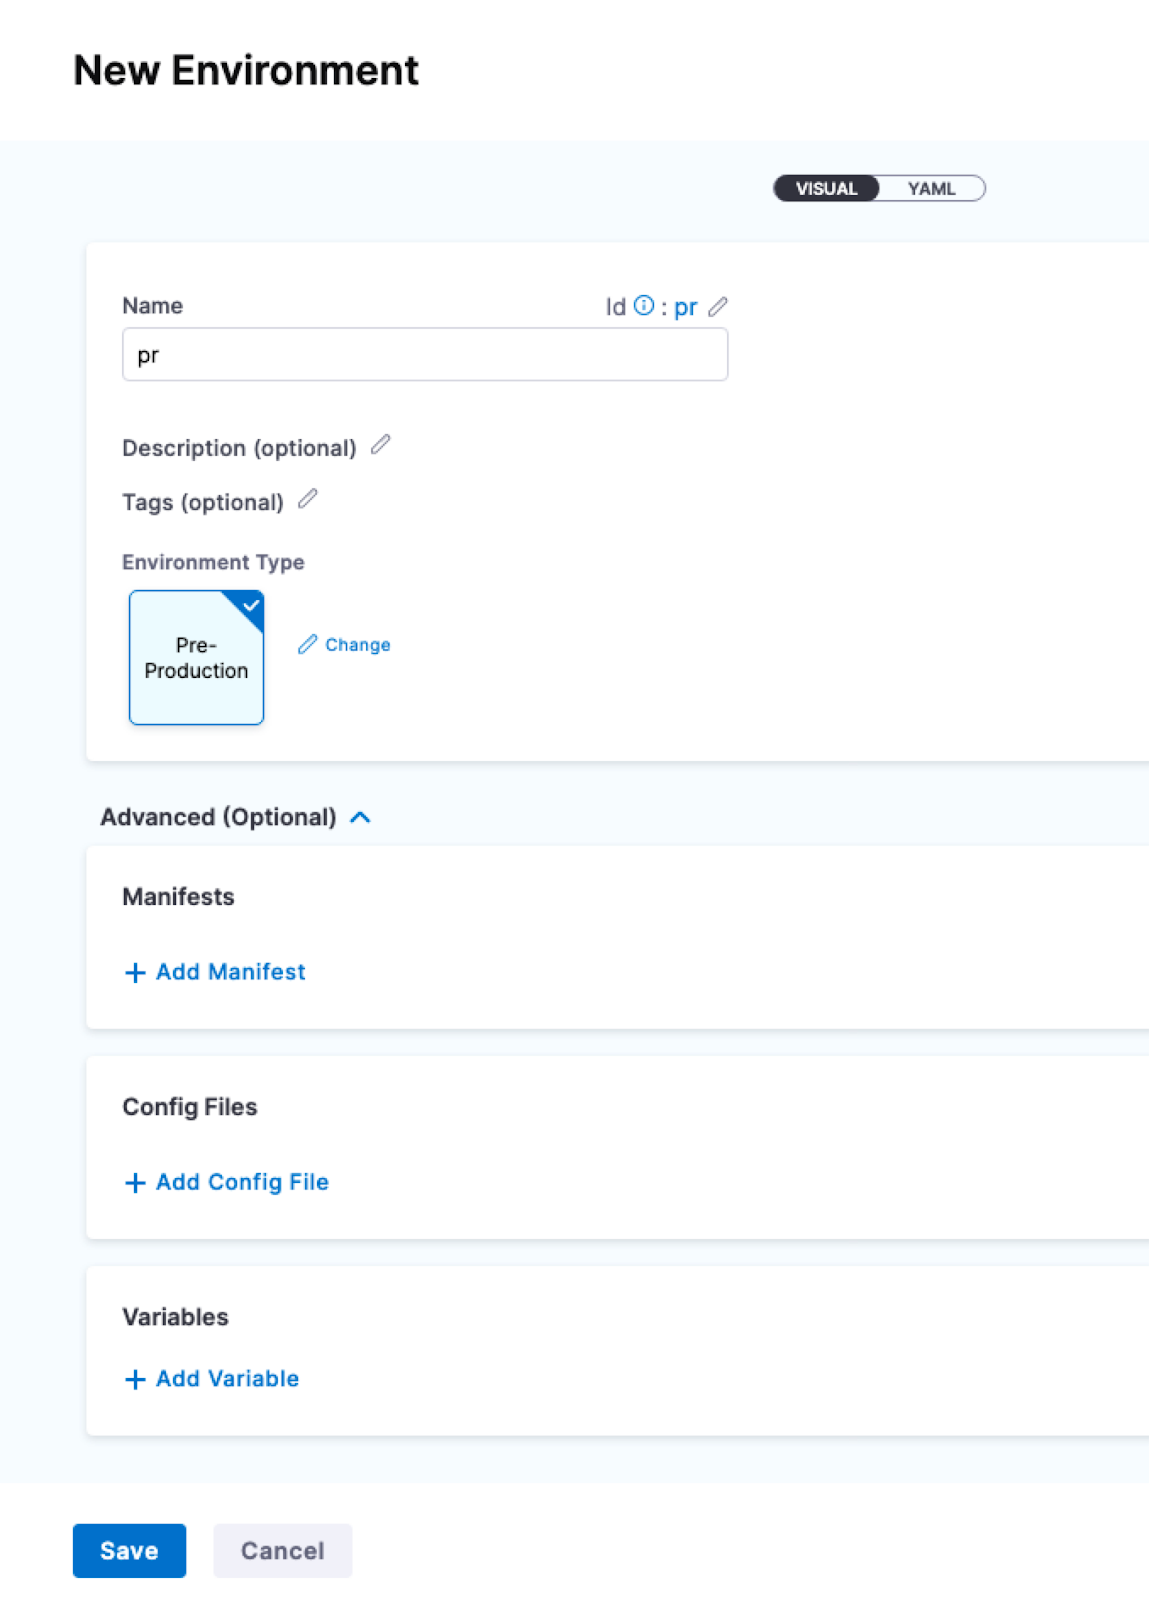1149x1600 pixels.
Task: Click the pencil icon beside Change
Action: (307, 645)
